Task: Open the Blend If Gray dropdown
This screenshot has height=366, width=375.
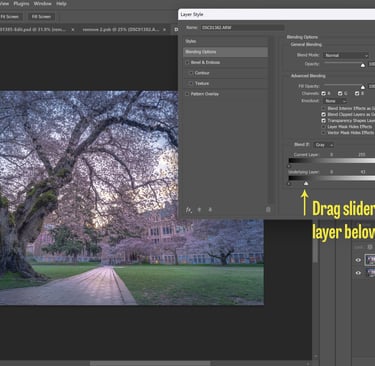Action: click(x=323, y=145)
